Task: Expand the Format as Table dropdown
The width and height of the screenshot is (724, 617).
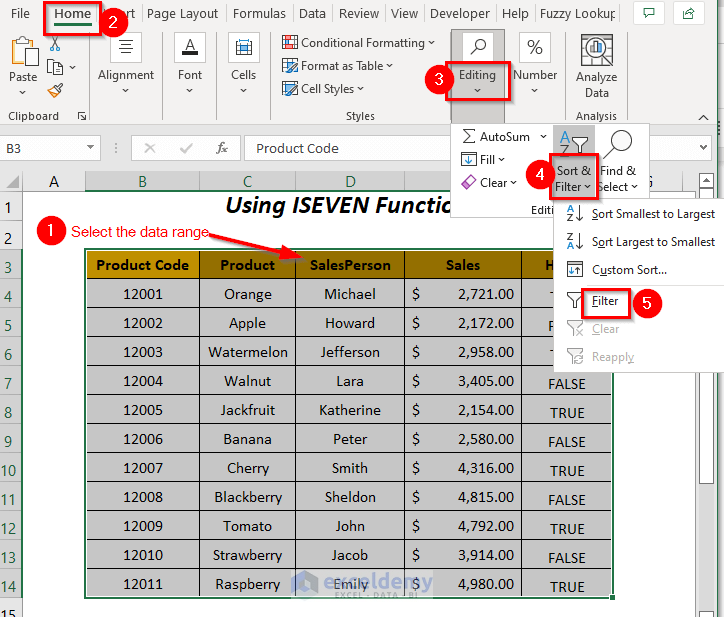Action: (x=390, y=66)
